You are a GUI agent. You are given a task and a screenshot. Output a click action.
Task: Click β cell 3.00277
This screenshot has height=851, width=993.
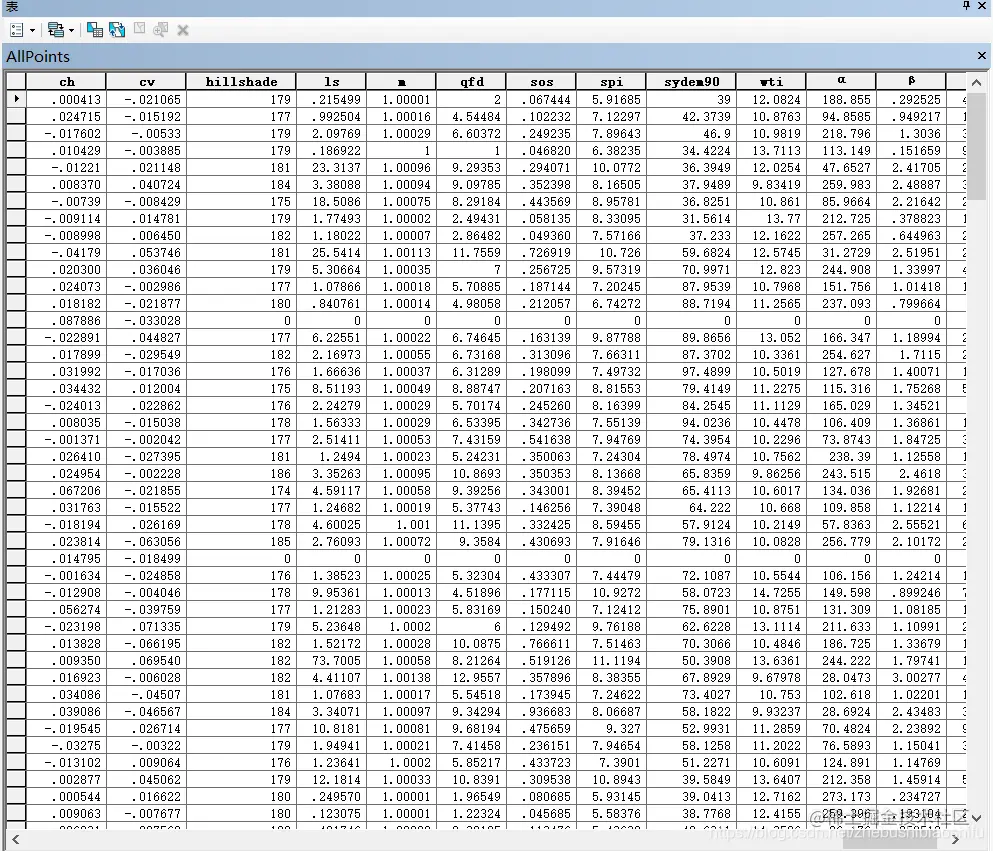click(x=910, y=678)
